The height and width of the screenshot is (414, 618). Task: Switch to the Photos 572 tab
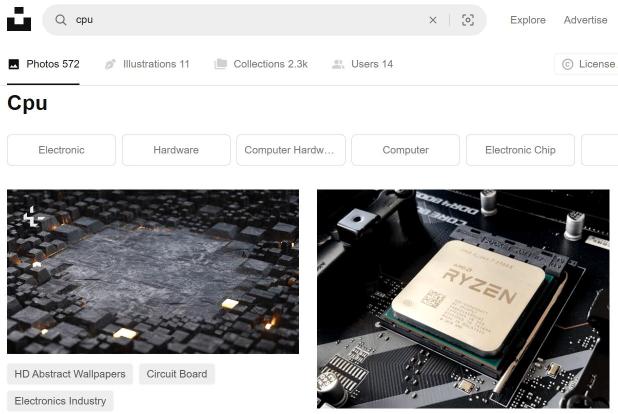point(43,64)
